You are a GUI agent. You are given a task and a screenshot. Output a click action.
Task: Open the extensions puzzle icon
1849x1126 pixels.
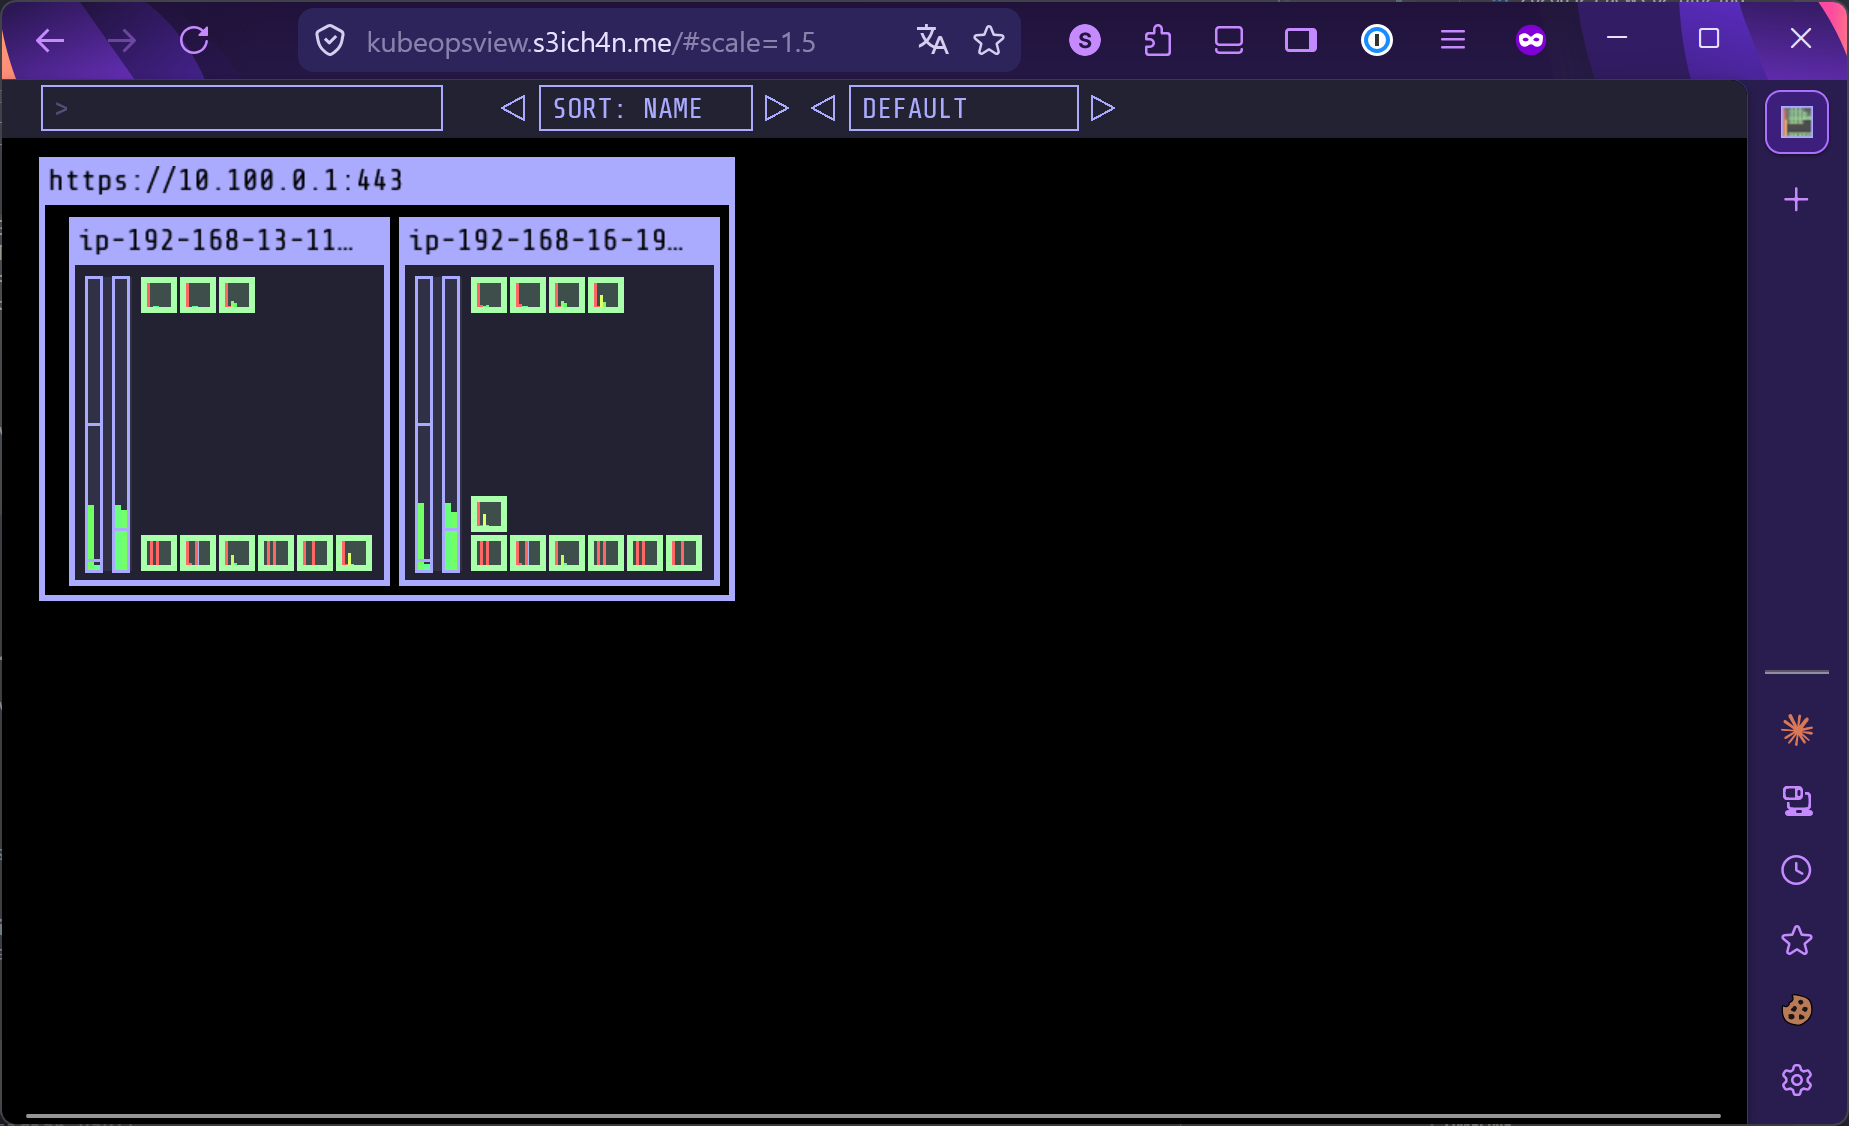(1157, 41)
